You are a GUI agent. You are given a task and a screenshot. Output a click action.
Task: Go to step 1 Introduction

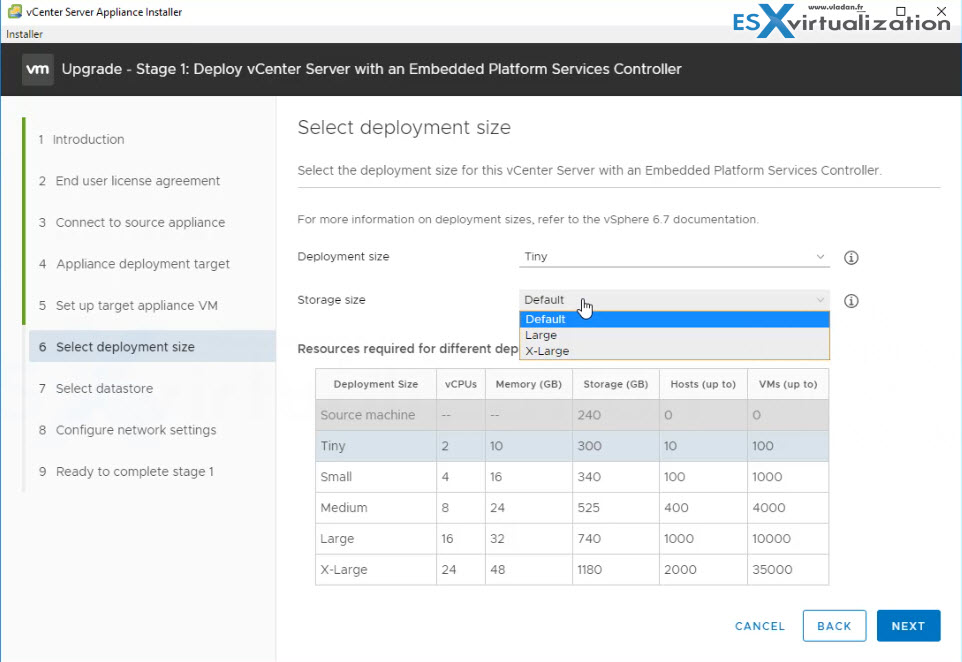[x=81, y=139]
